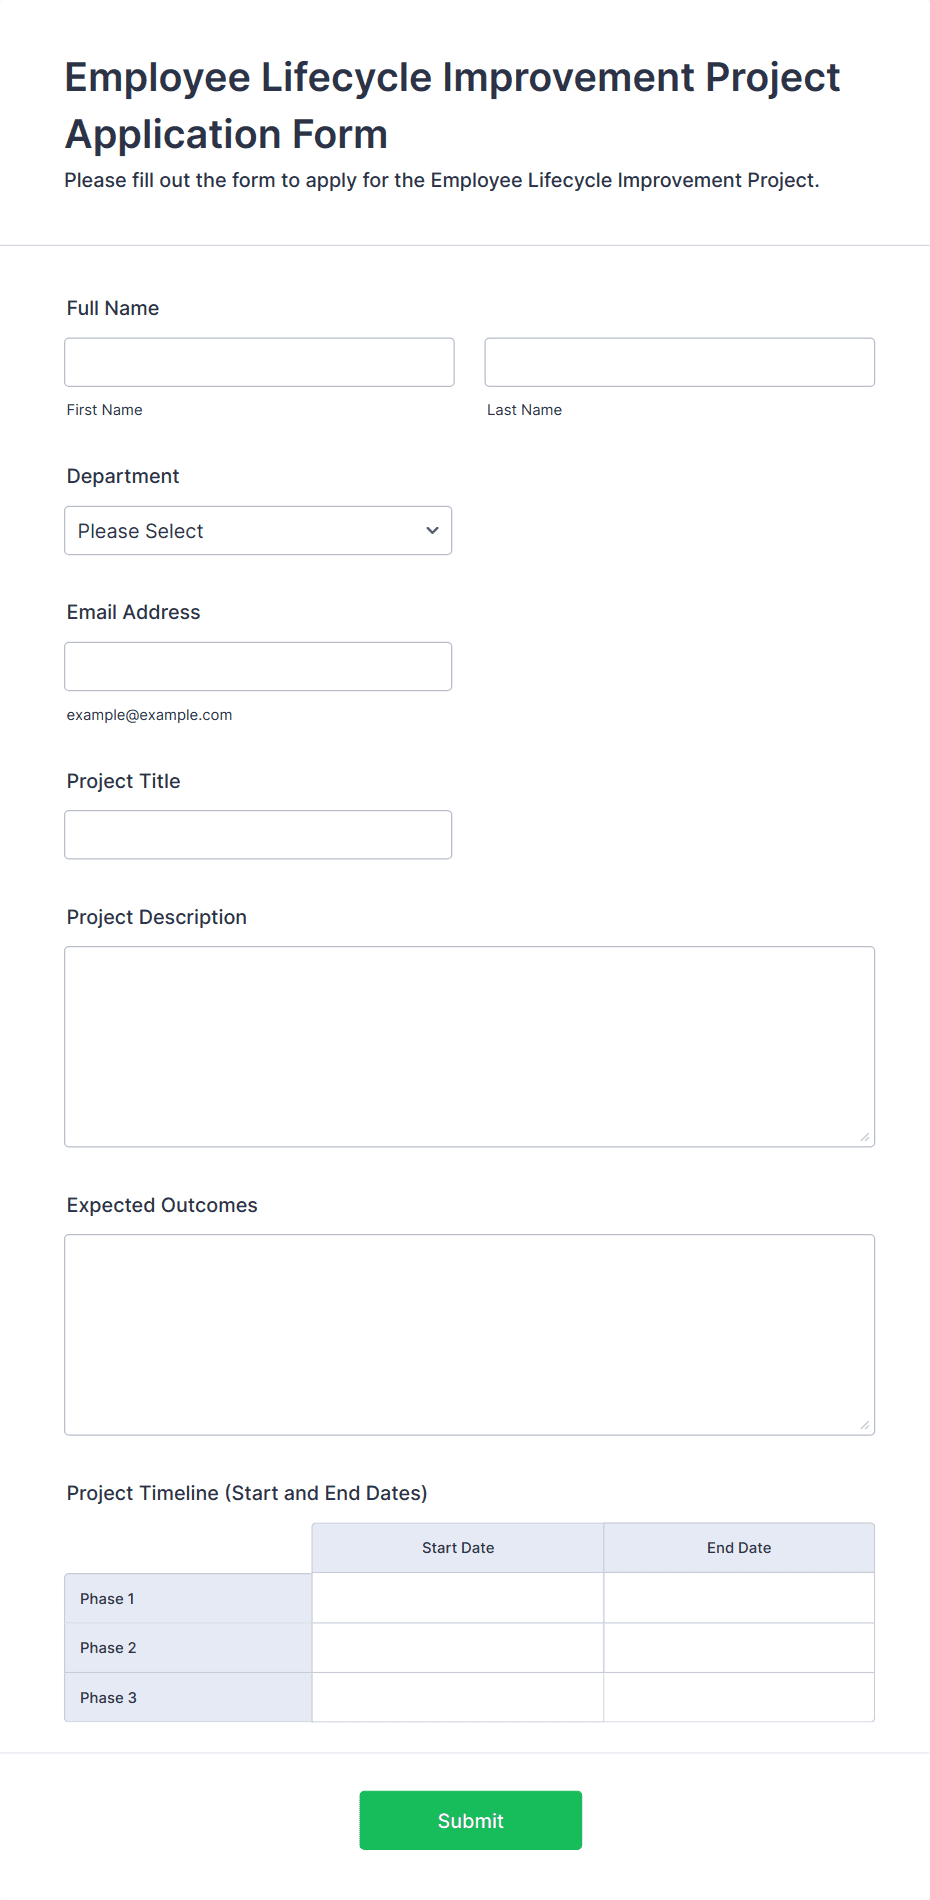The width and height of the screenshot is (930, 1900).
Task: Click inside the Project Description text area
Action: click(x=469, y=1045)
